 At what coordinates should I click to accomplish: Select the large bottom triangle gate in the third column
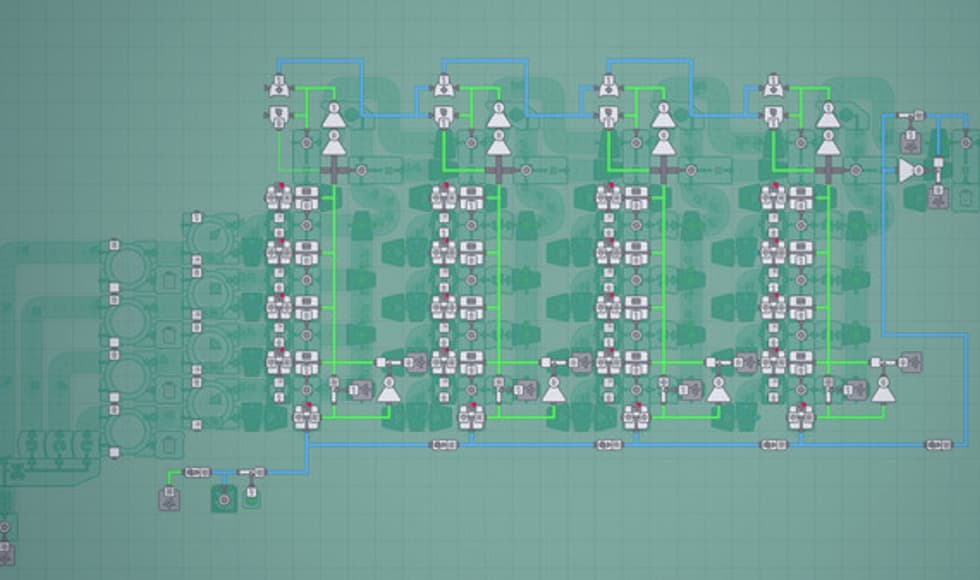(719, 390)
